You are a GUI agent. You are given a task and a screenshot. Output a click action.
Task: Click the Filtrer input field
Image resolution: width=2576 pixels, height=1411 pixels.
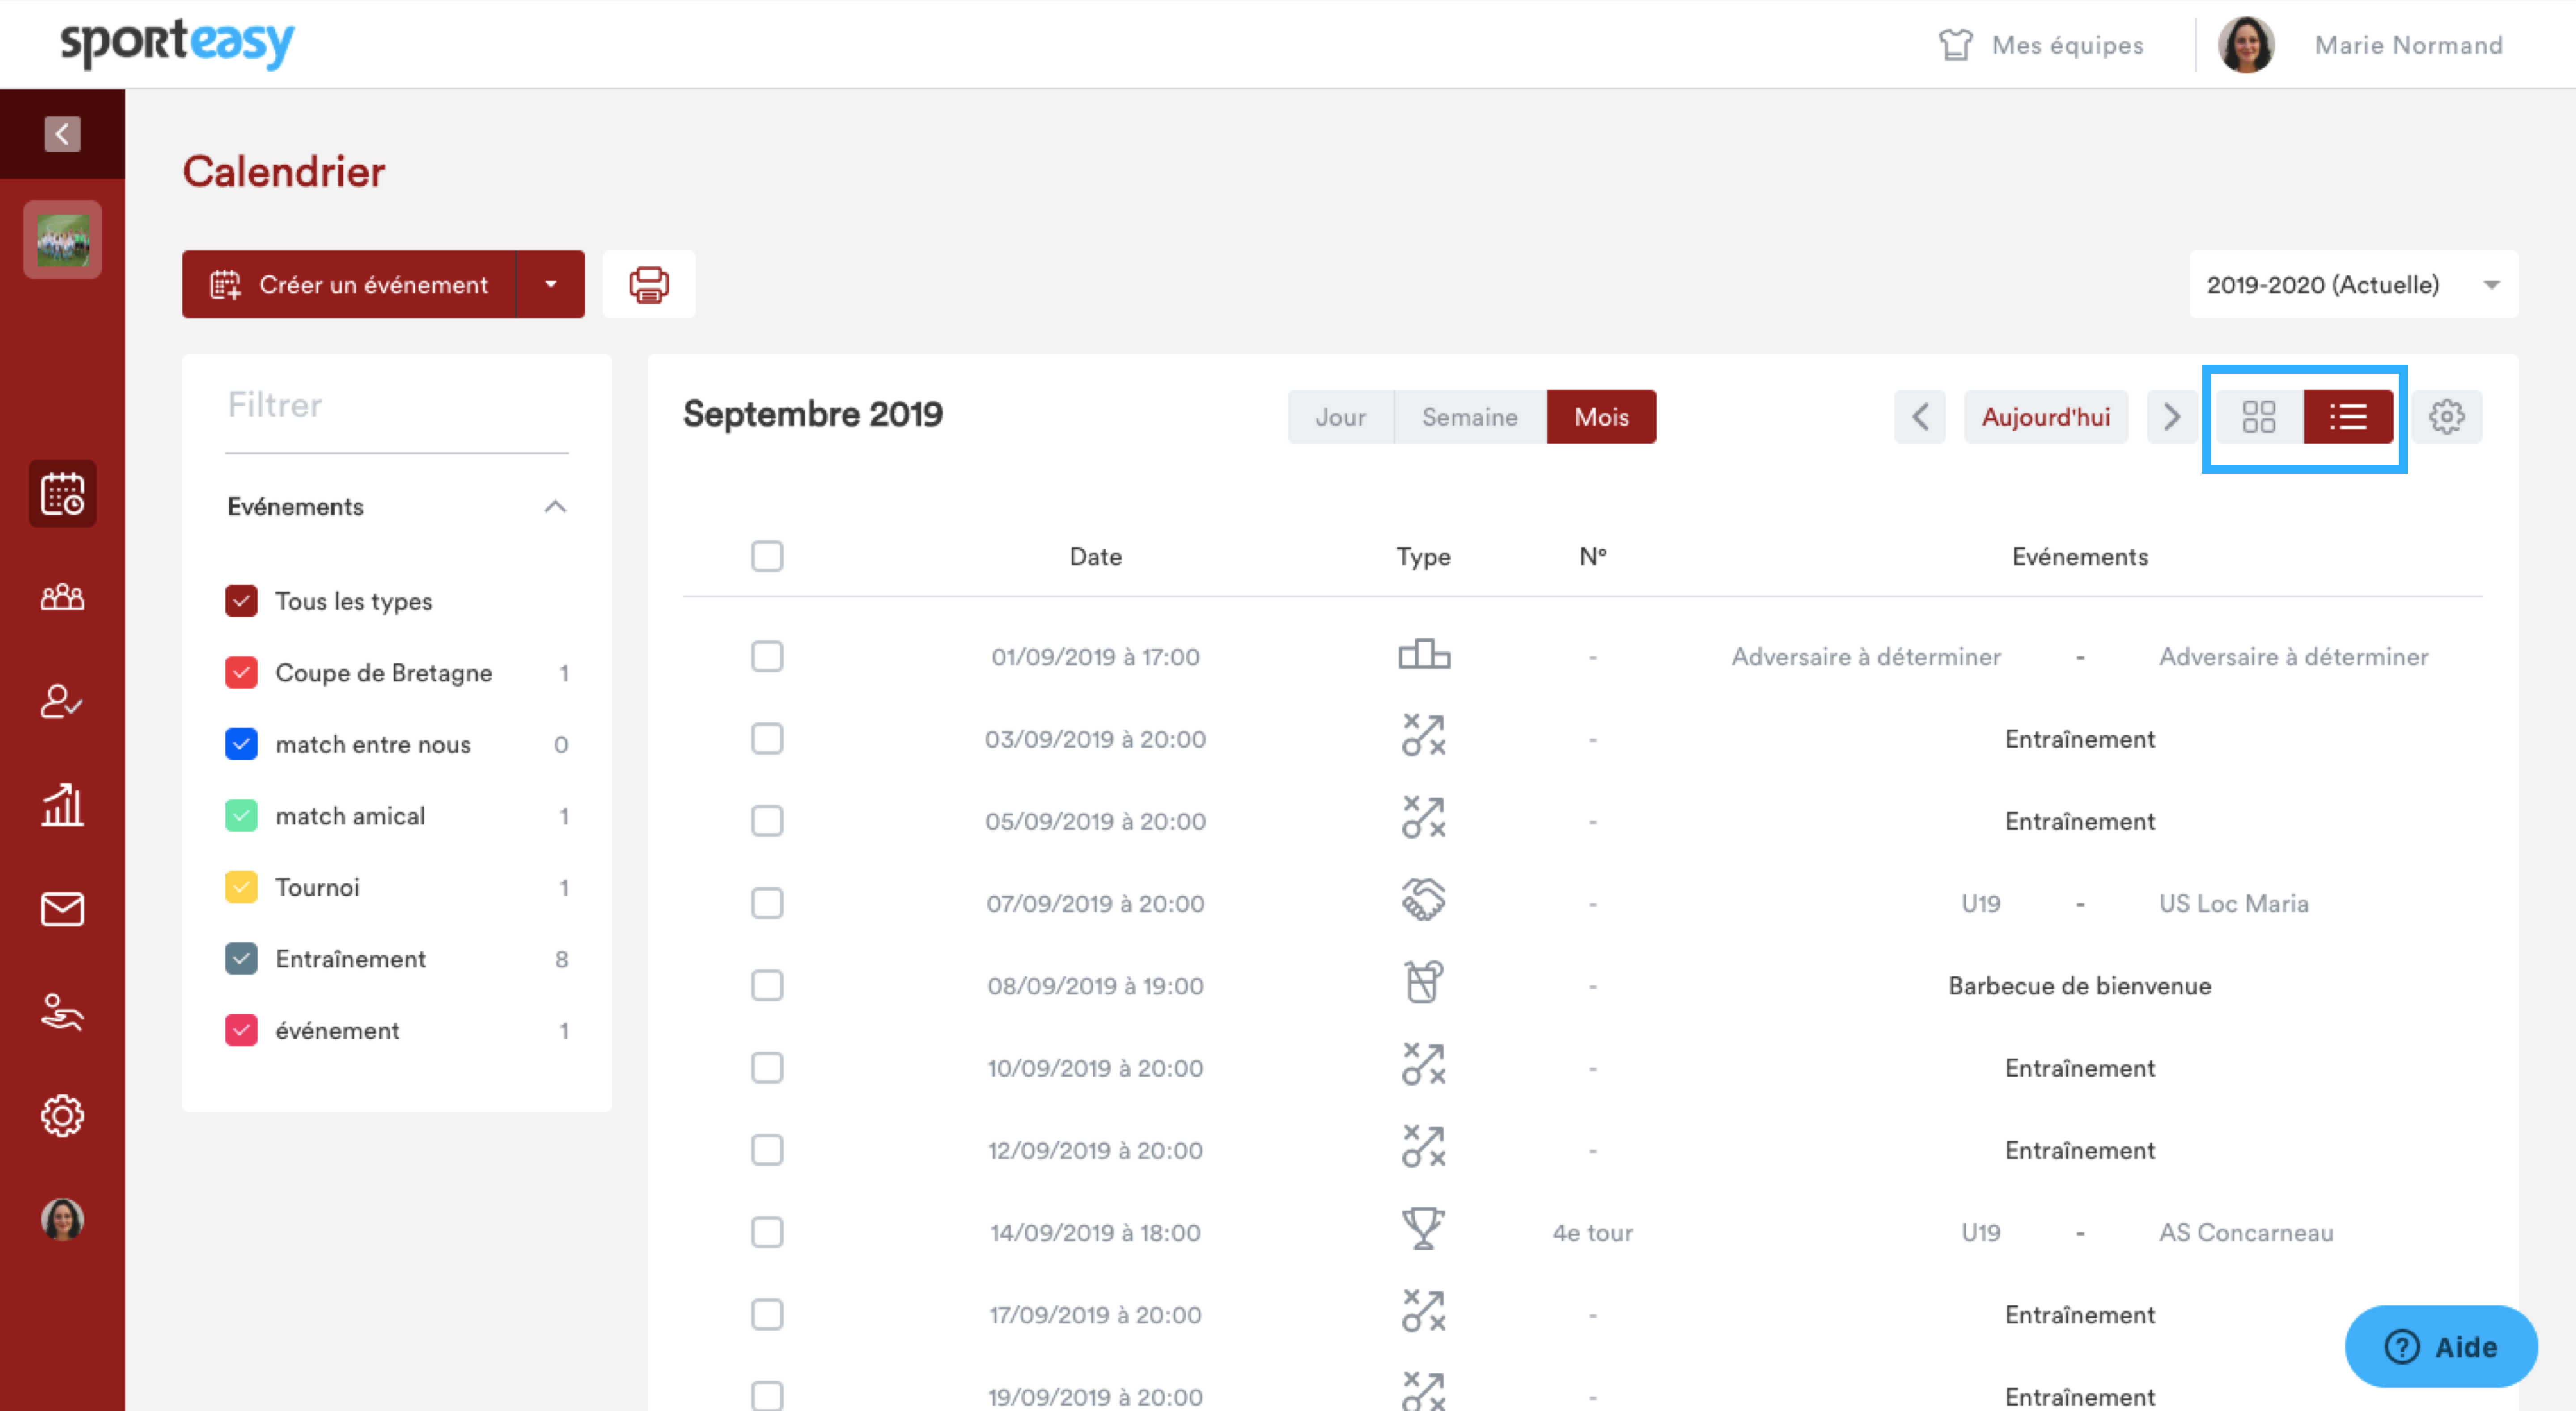397,405
